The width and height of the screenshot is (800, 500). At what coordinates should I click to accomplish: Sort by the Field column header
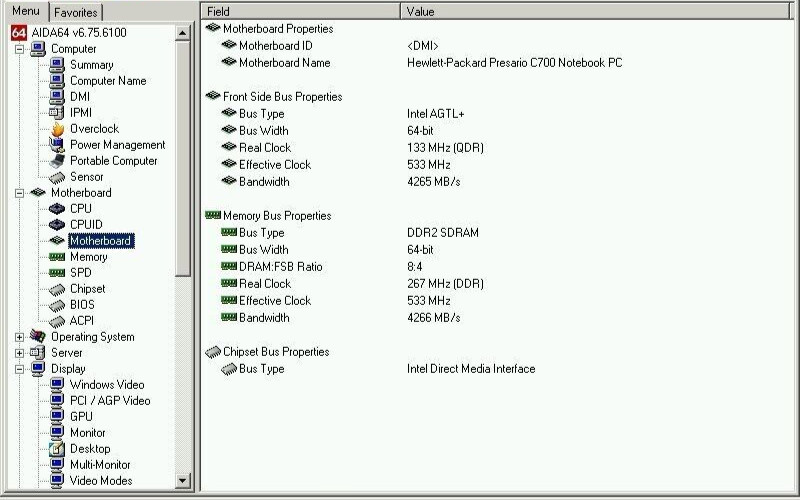click(301, 11)
